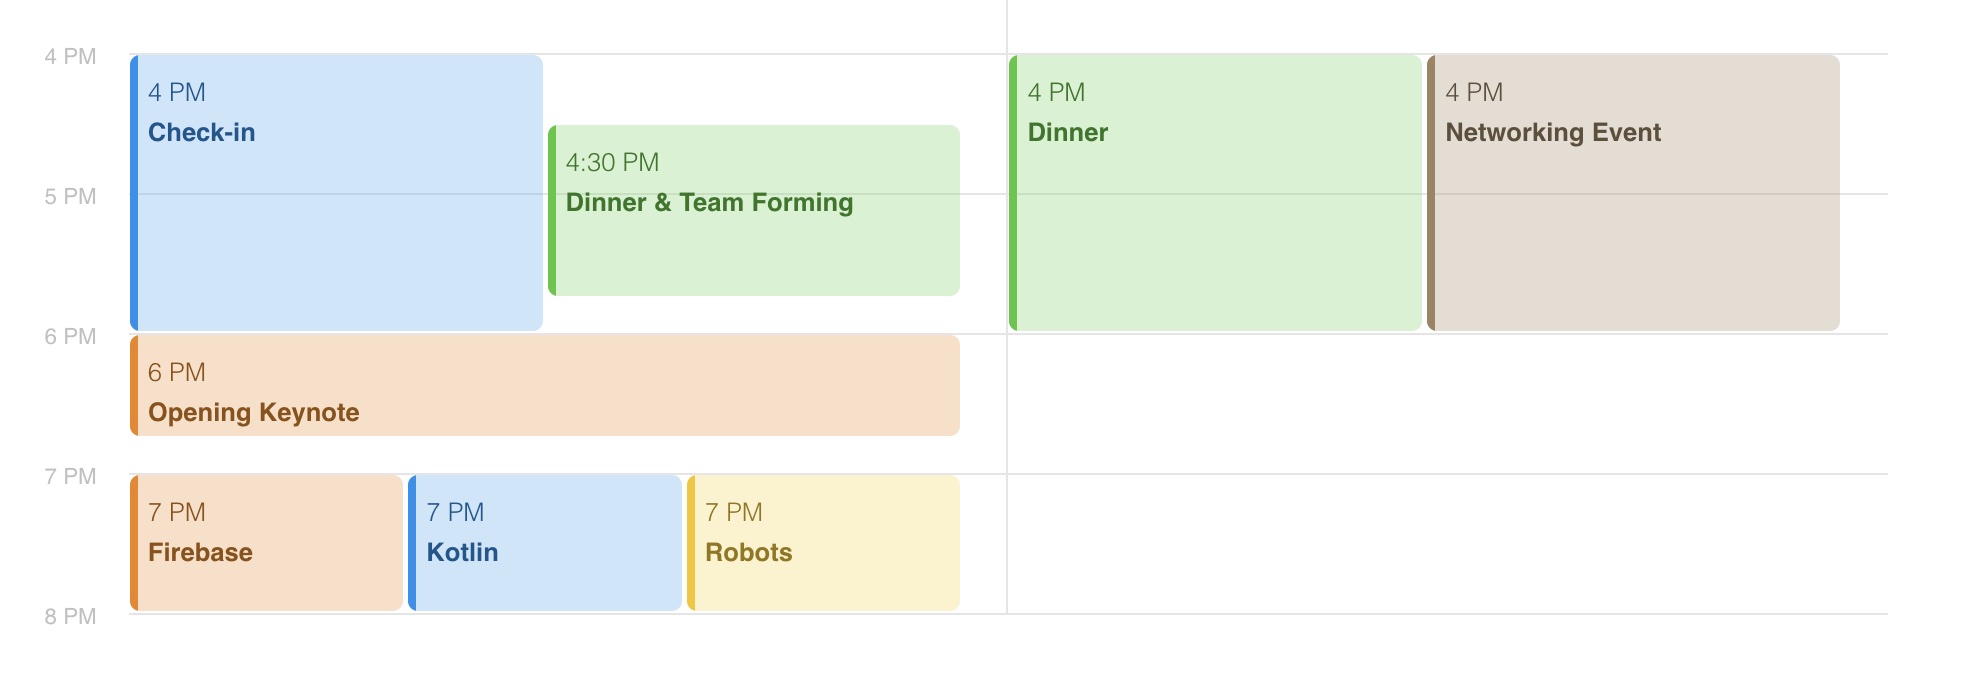The height and width of the screenshot is (700, 1972).
Task: Open the Opening Keynote event
Action: 545,385
